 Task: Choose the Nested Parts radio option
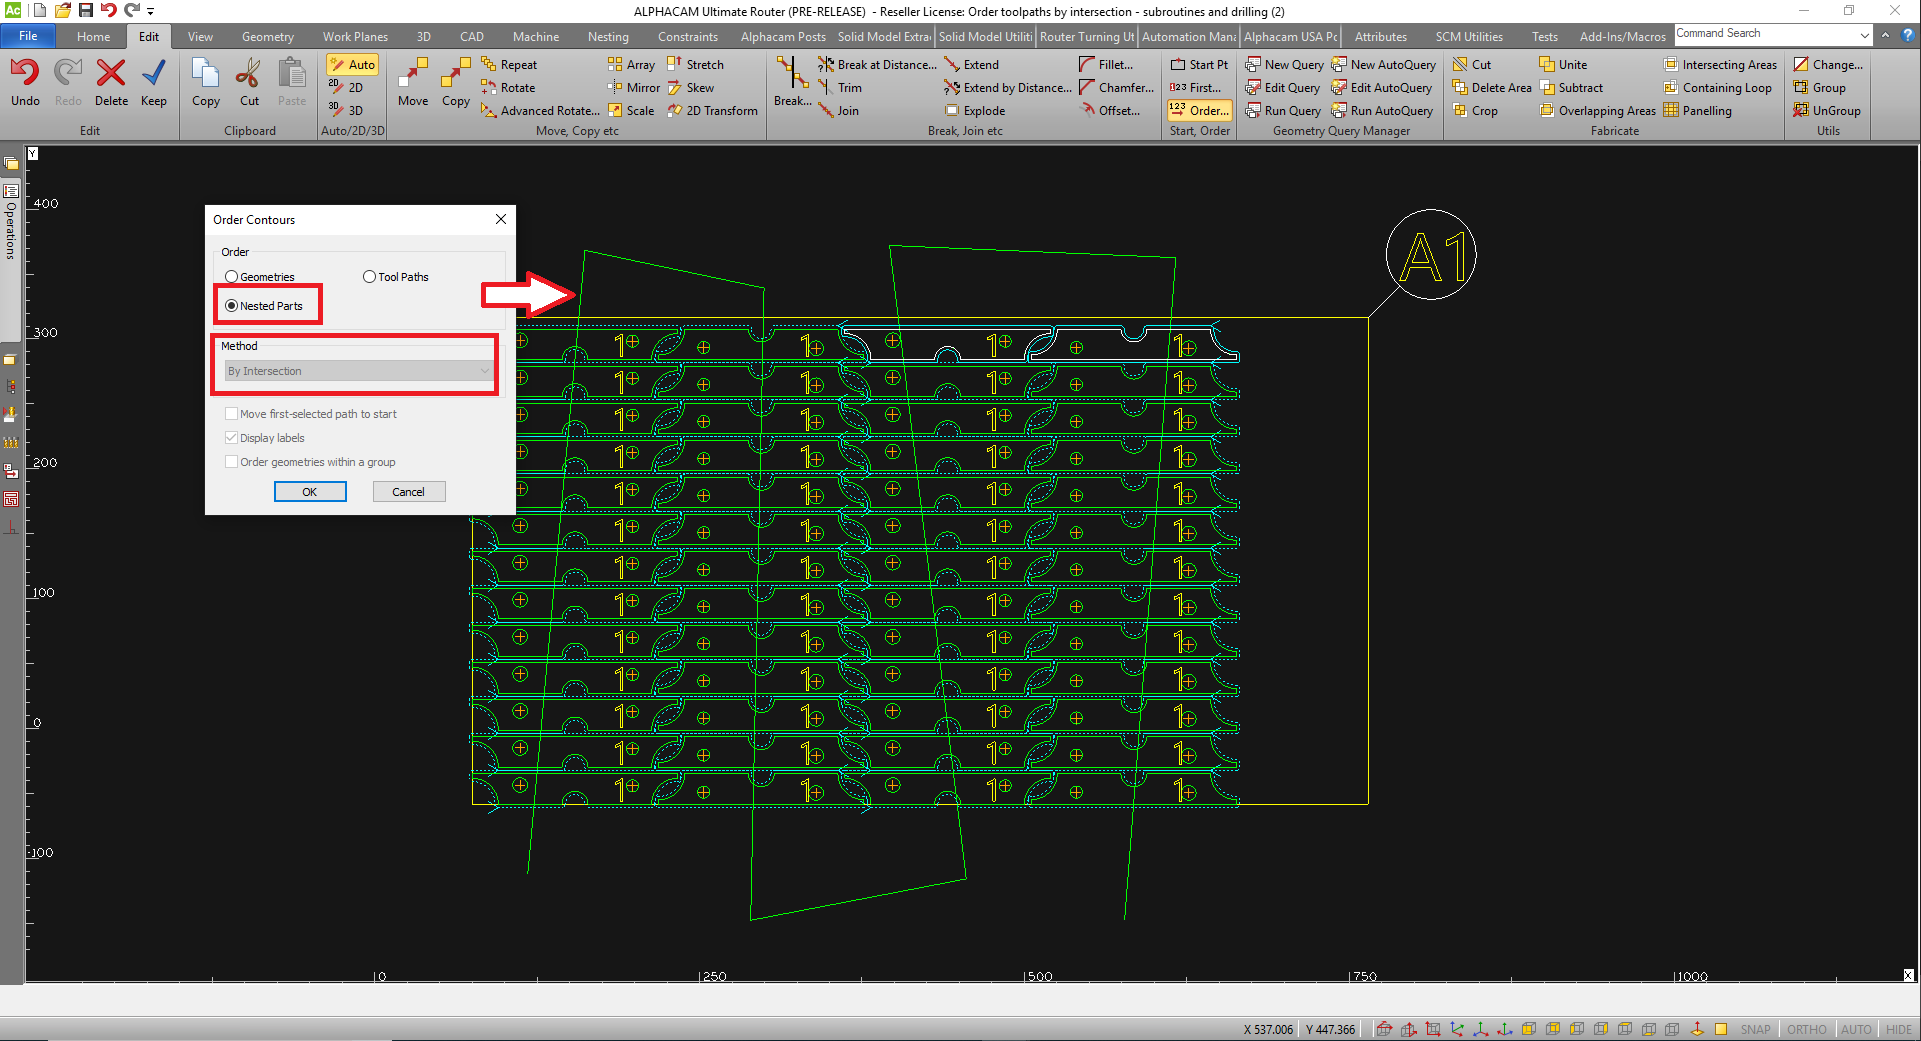pyautogui.click(x=232, y=306)
